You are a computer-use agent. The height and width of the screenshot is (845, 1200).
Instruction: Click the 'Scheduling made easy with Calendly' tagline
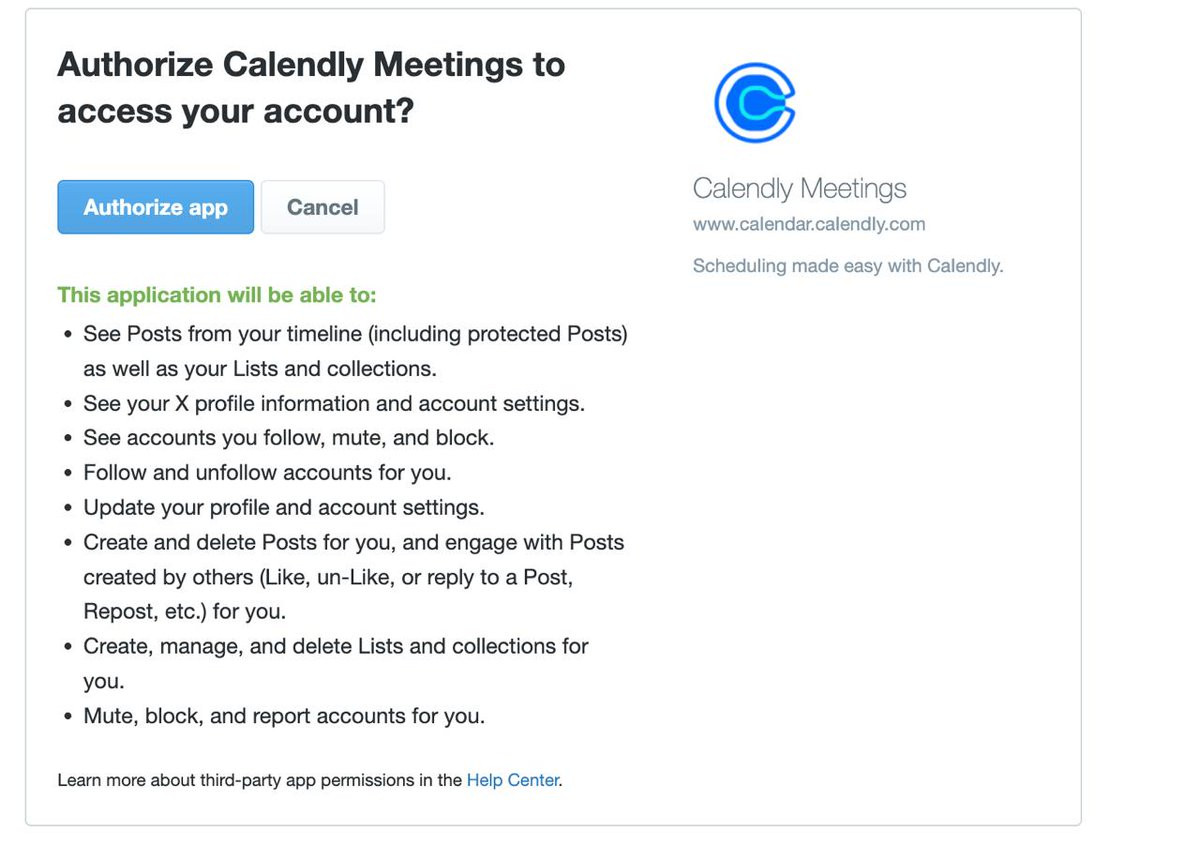848,266
